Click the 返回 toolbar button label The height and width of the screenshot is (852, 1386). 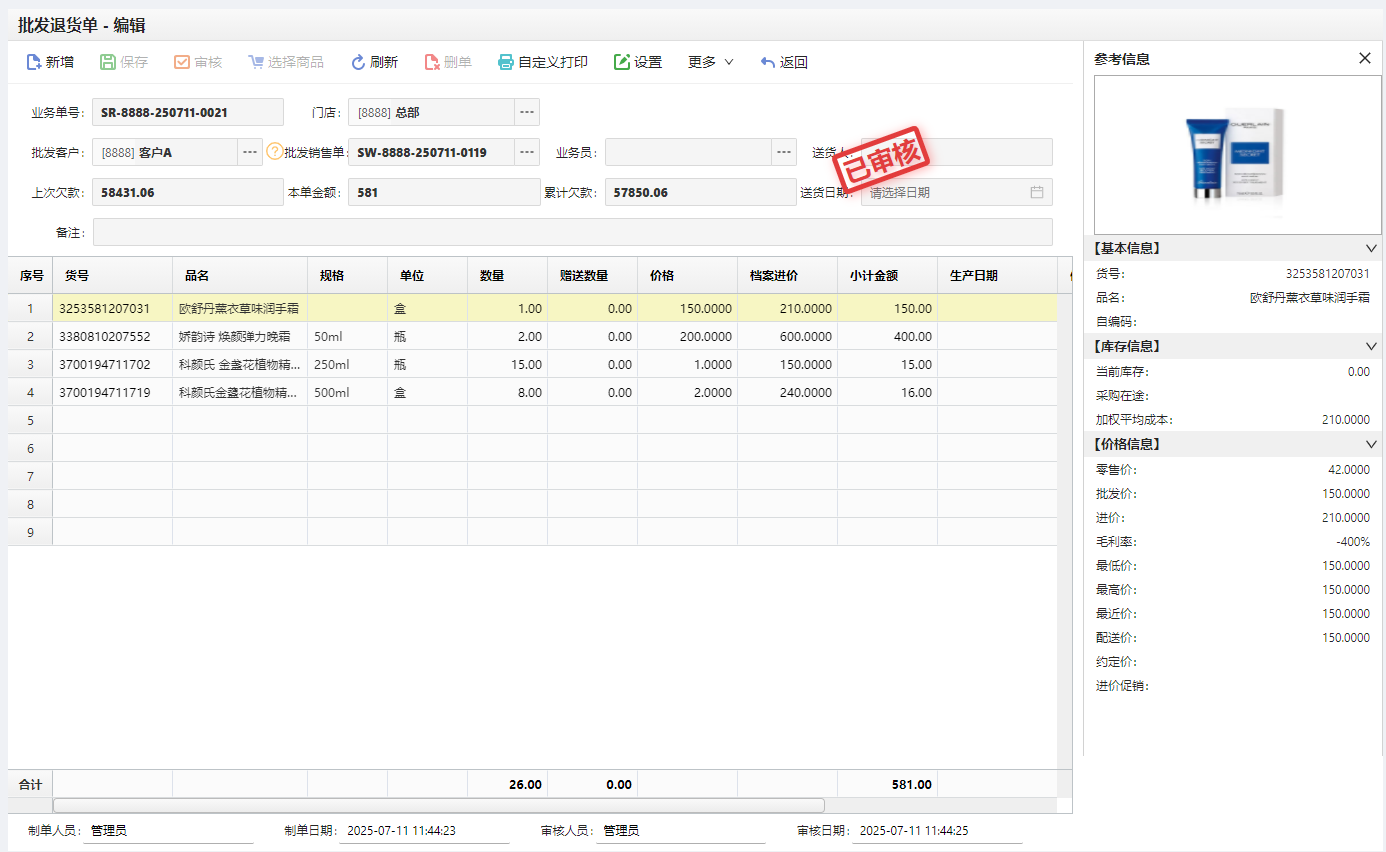(x=794, y=62)
